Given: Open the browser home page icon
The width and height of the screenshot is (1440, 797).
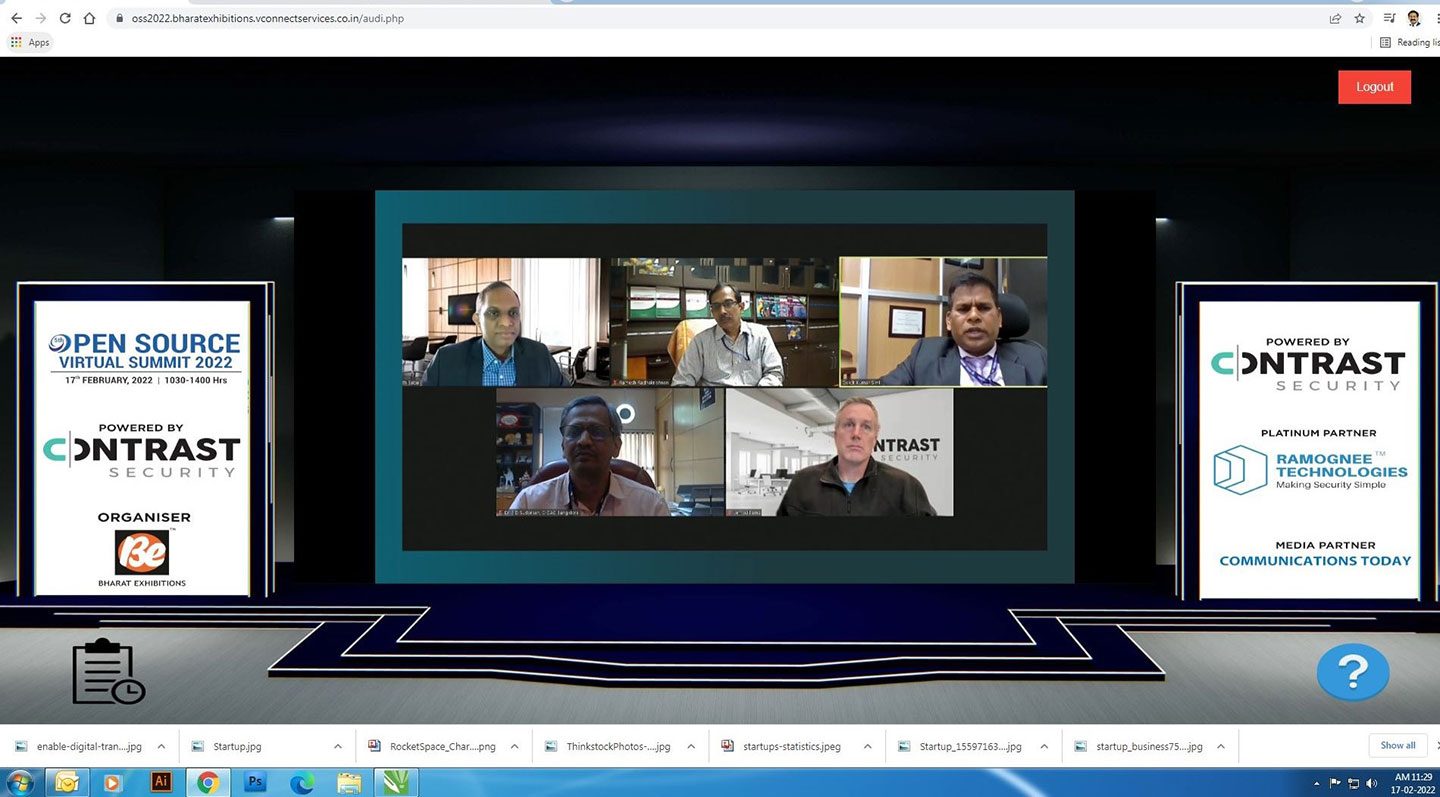Looking at the screenshot, I should [x=89, y=18].
